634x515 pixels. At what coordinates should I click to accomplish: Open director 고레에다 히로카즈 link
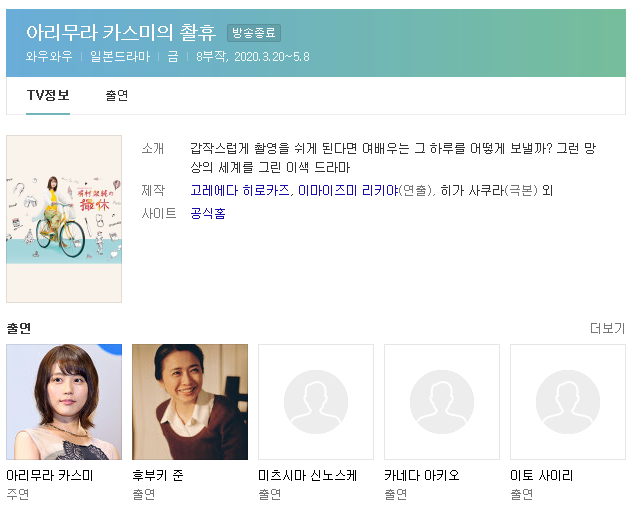[240, 190]
